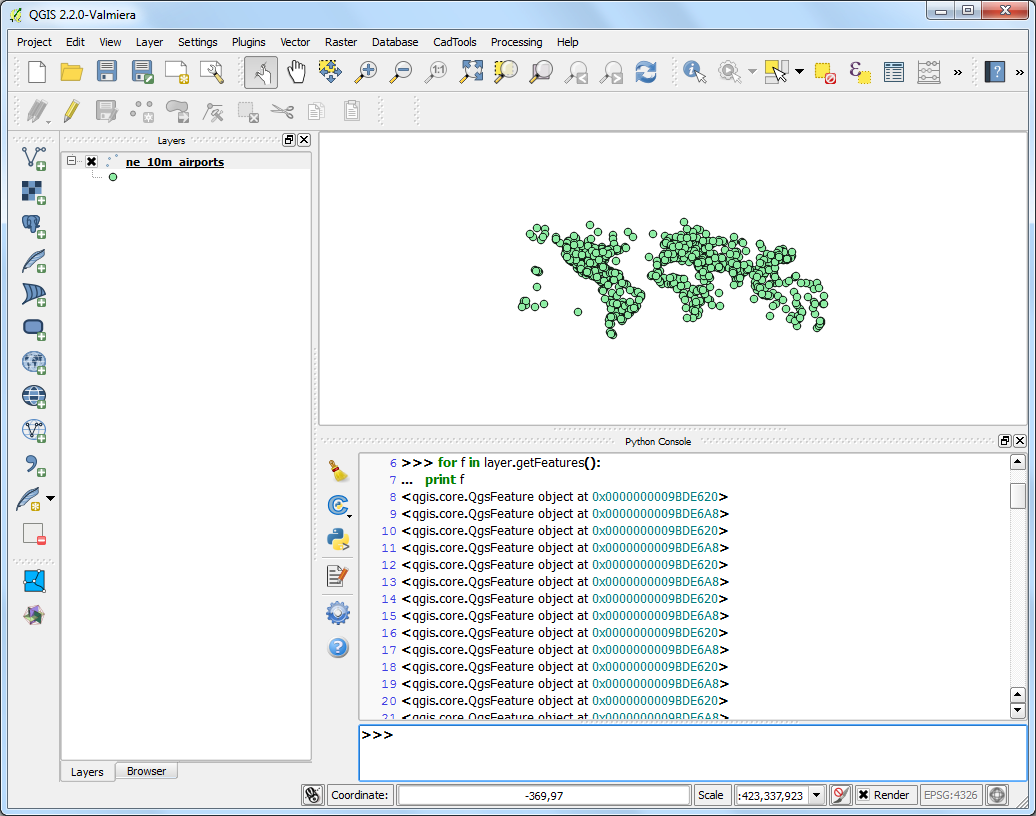Open Python console settings gear icon

(x=338, y=613)
